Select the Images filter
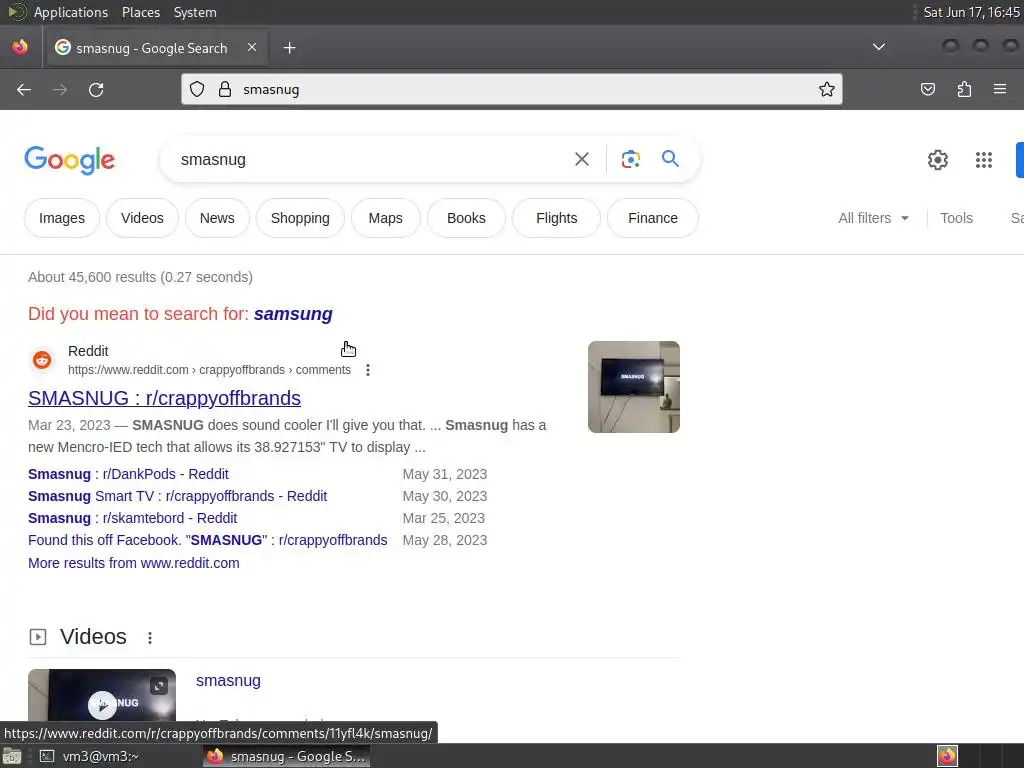Screen dimensions: 1024x768 pos(62,218)
